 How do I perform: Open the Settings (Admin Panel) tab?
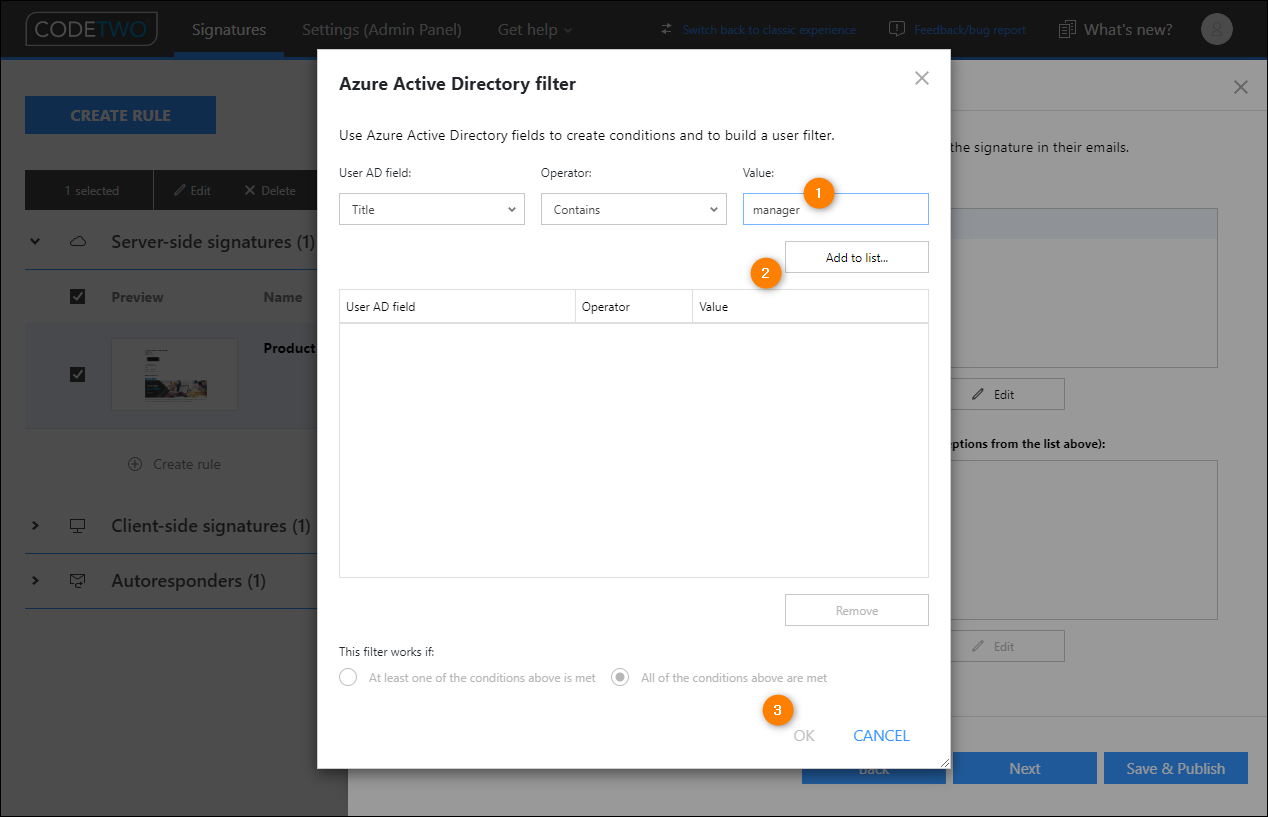coord(382,30)
